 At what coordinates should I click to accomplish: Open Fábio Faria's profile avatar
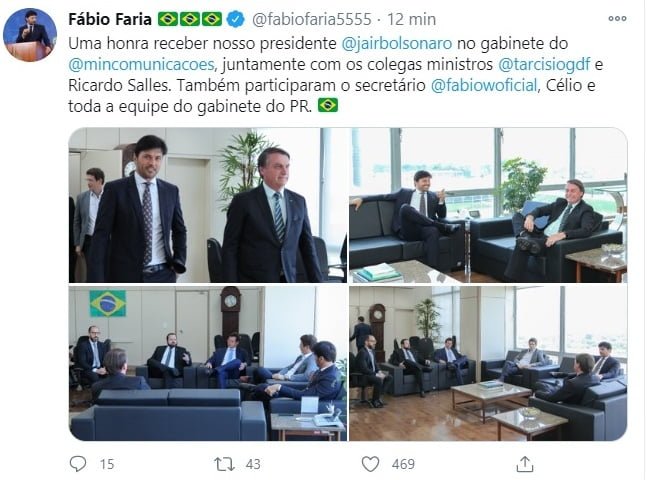30,35
